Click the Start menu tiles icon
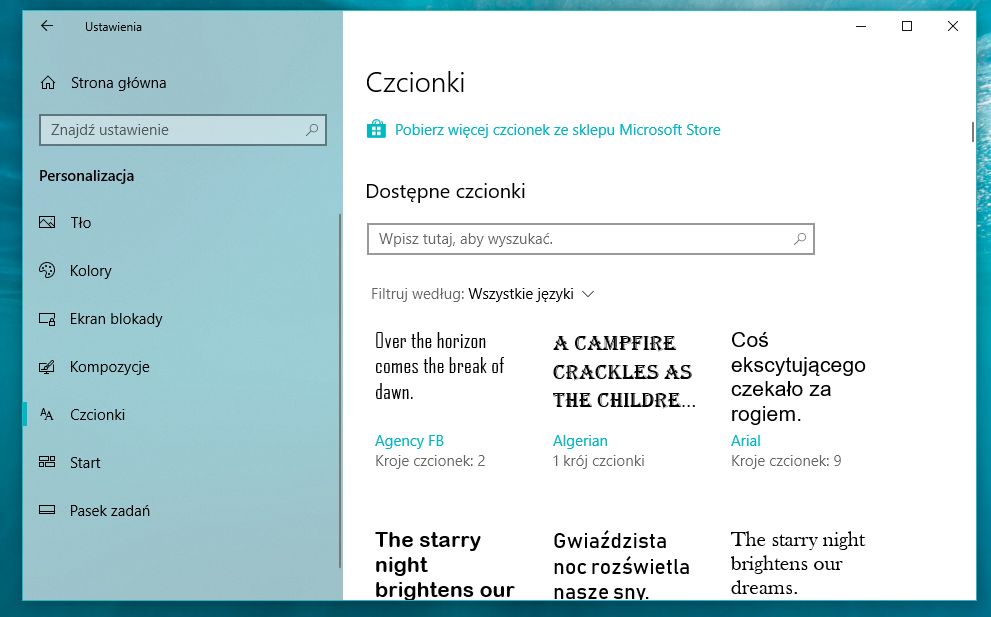This screenshot has height=617, width=991. tap(47, 463)
